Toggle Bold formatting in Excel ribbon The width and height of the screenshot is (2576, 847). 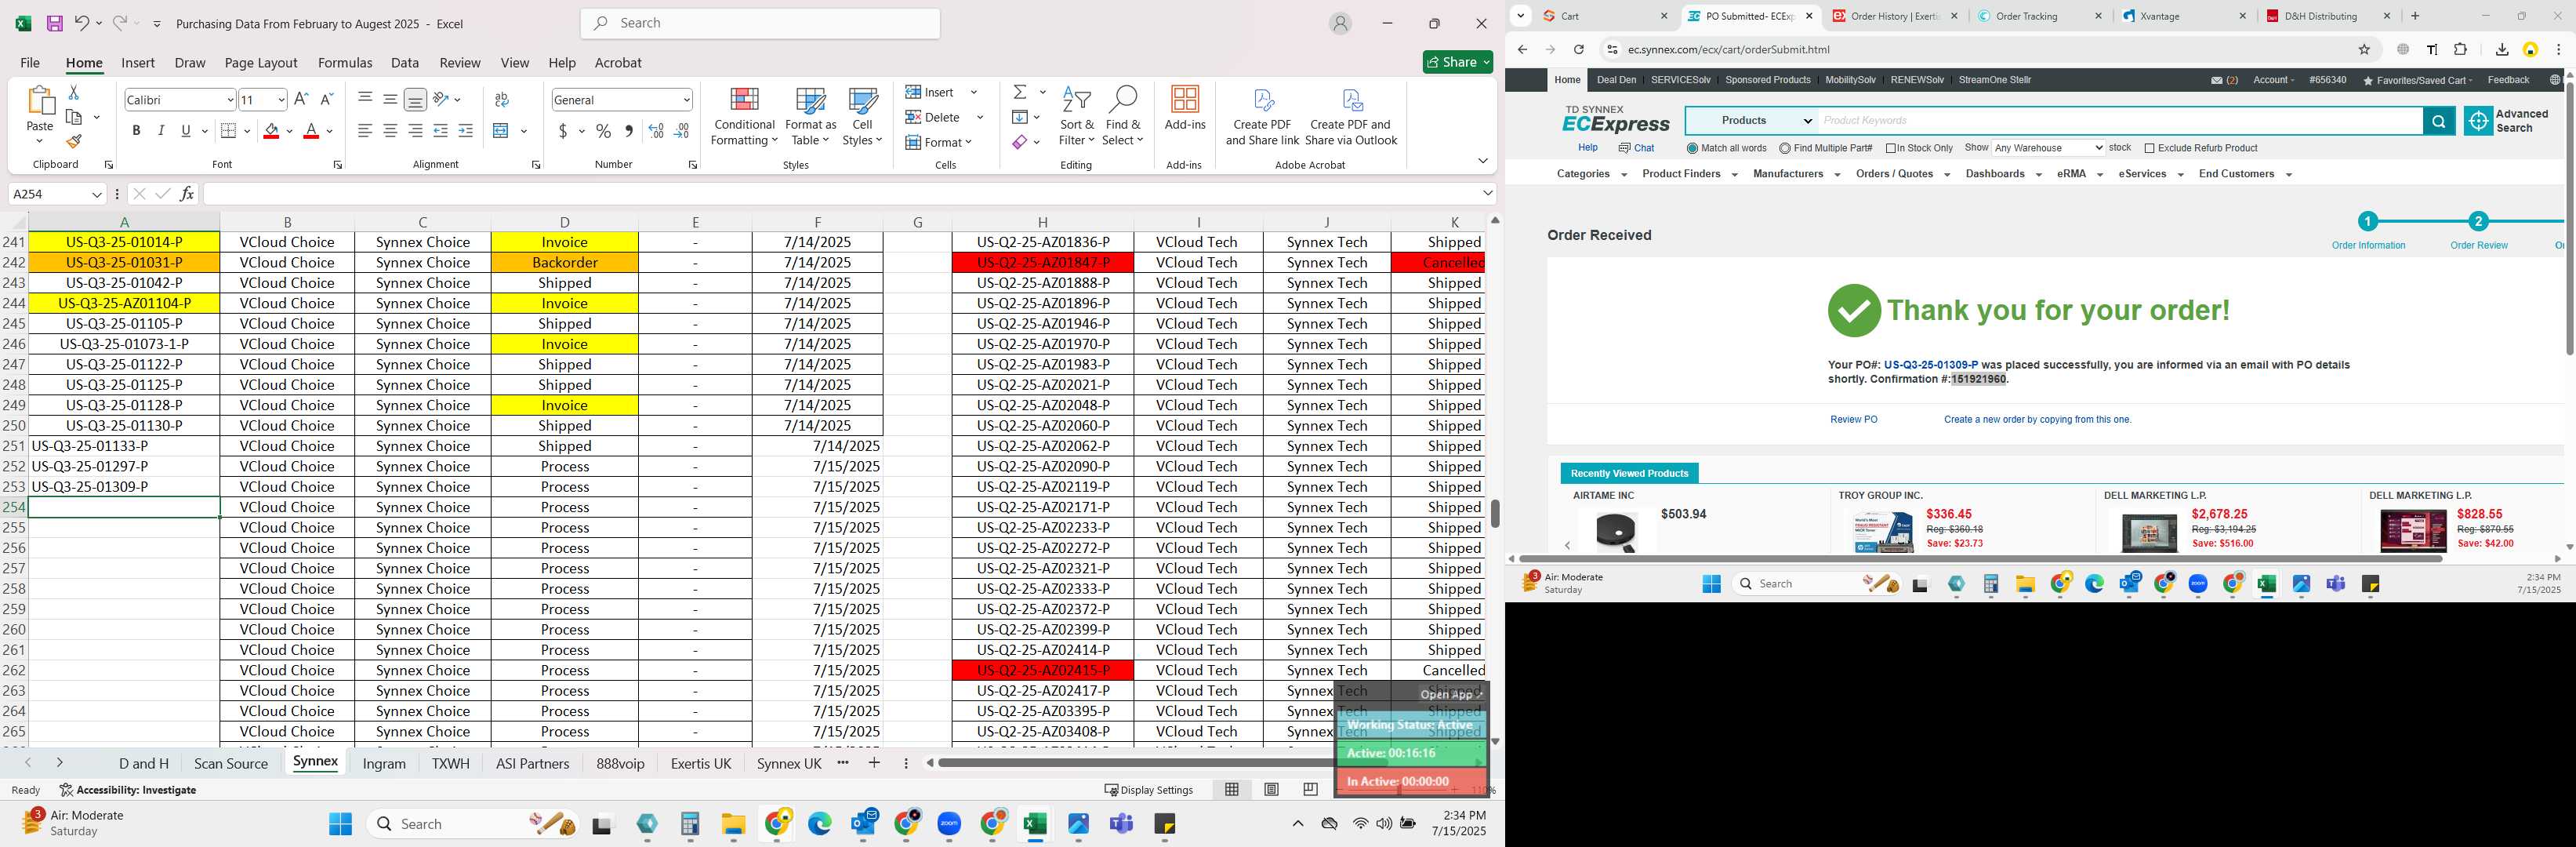coord(136,131)
